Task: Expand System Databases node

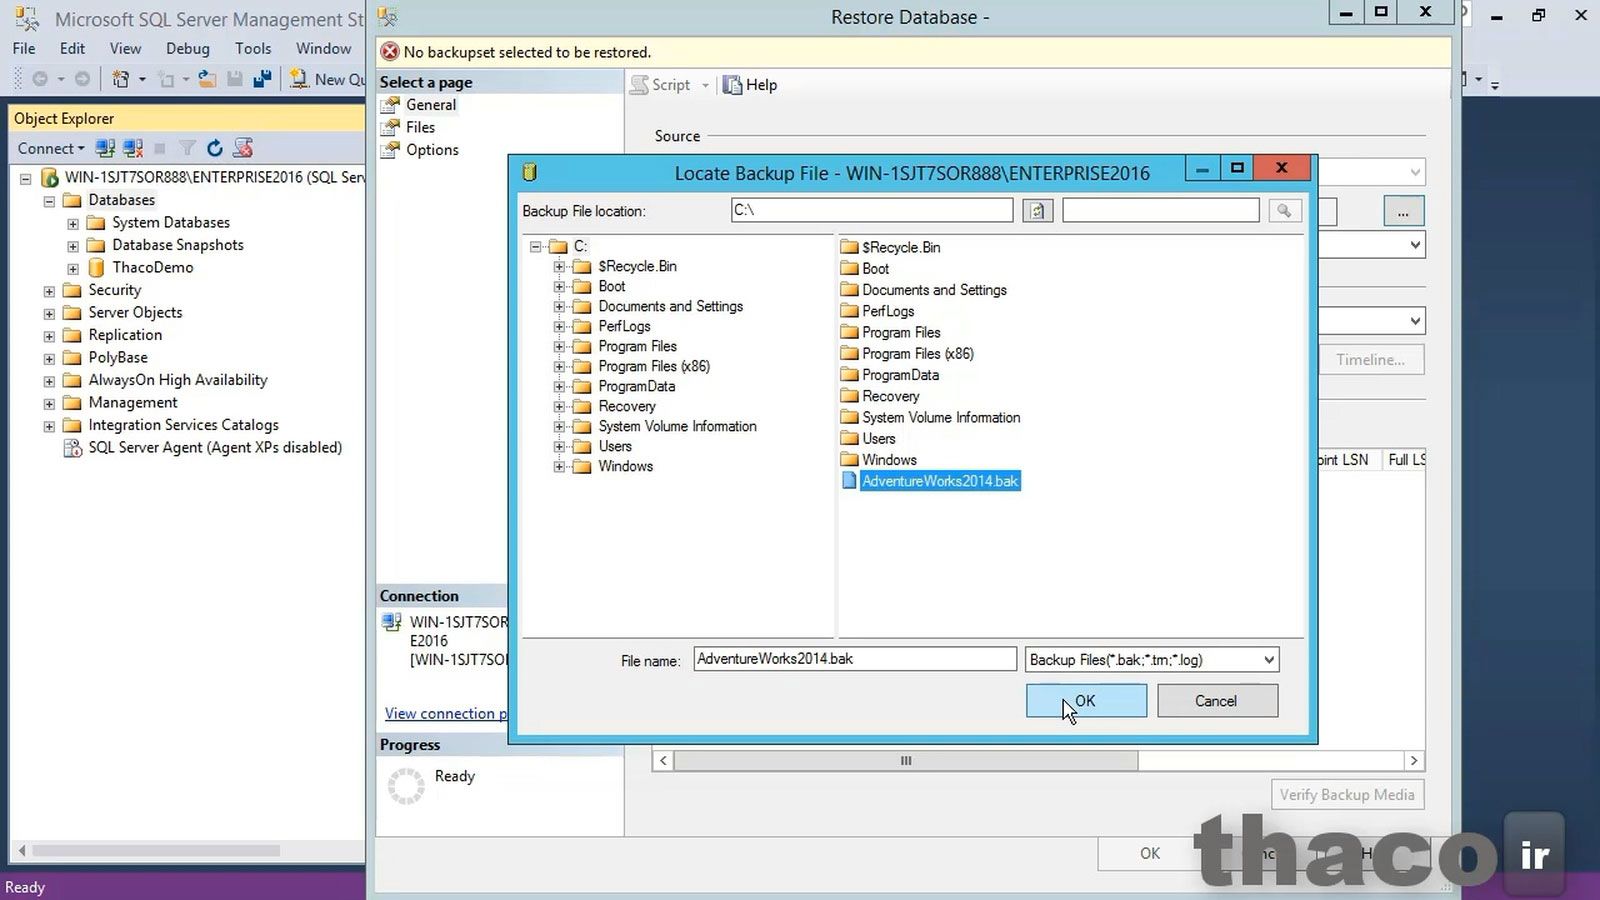Action: click(x=73, y=223)
